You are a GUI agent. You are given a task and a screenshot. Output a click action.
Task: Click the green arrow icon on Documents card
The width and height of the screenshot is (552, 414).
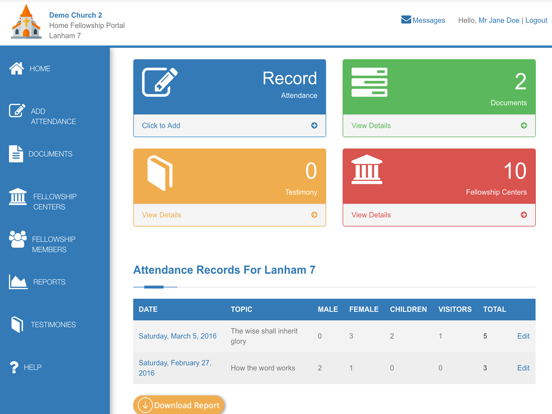[524, 125]
